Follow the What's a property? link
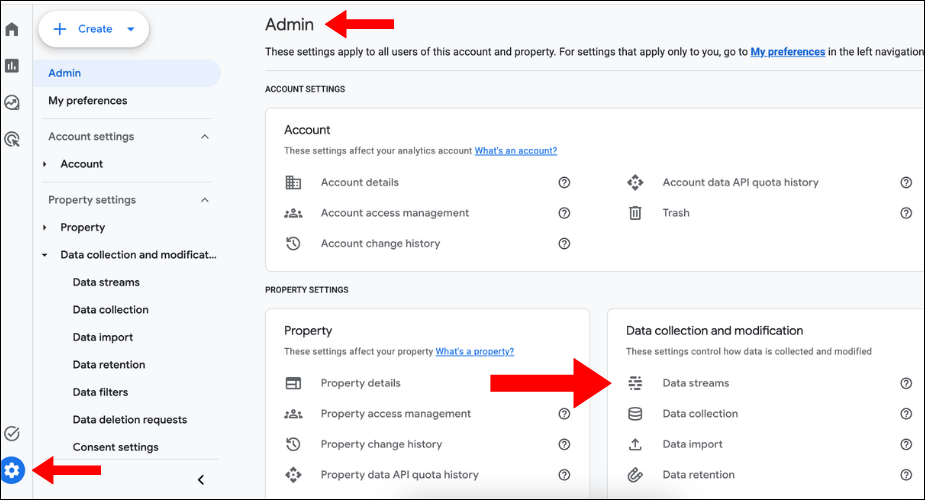 coord(474,351)
